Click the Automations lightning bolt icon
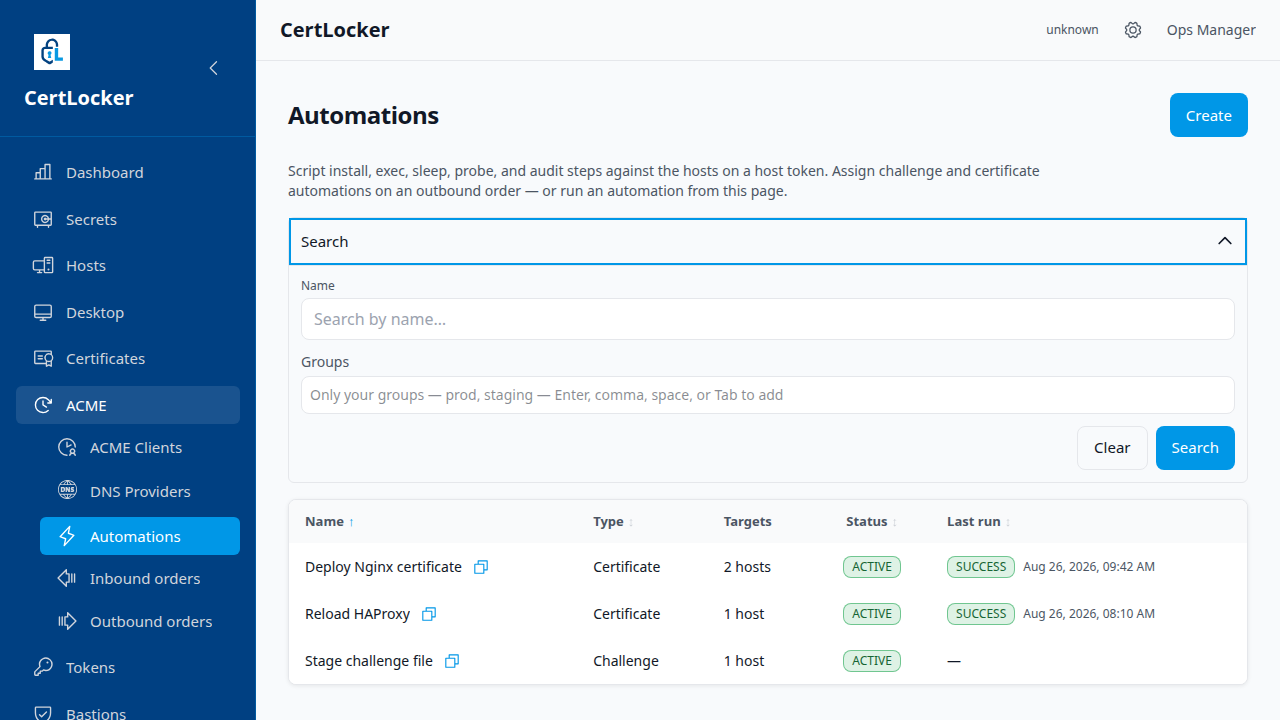Viewport: 1280px width, 720px height. pyautogui.click(x=67, y=536)
